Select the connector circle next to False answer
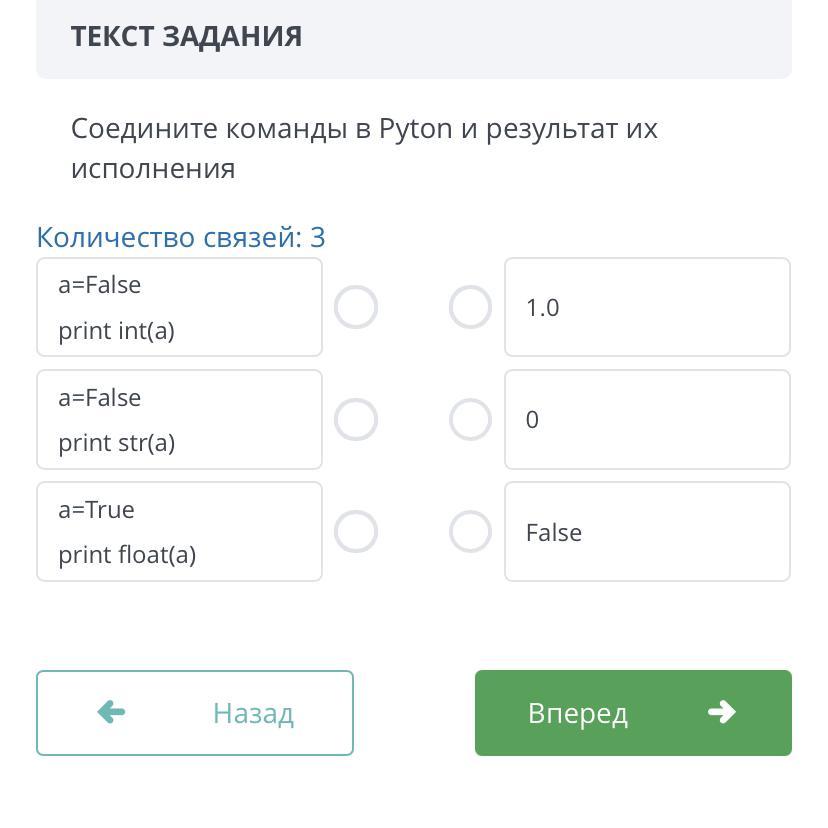 (470, 532)
